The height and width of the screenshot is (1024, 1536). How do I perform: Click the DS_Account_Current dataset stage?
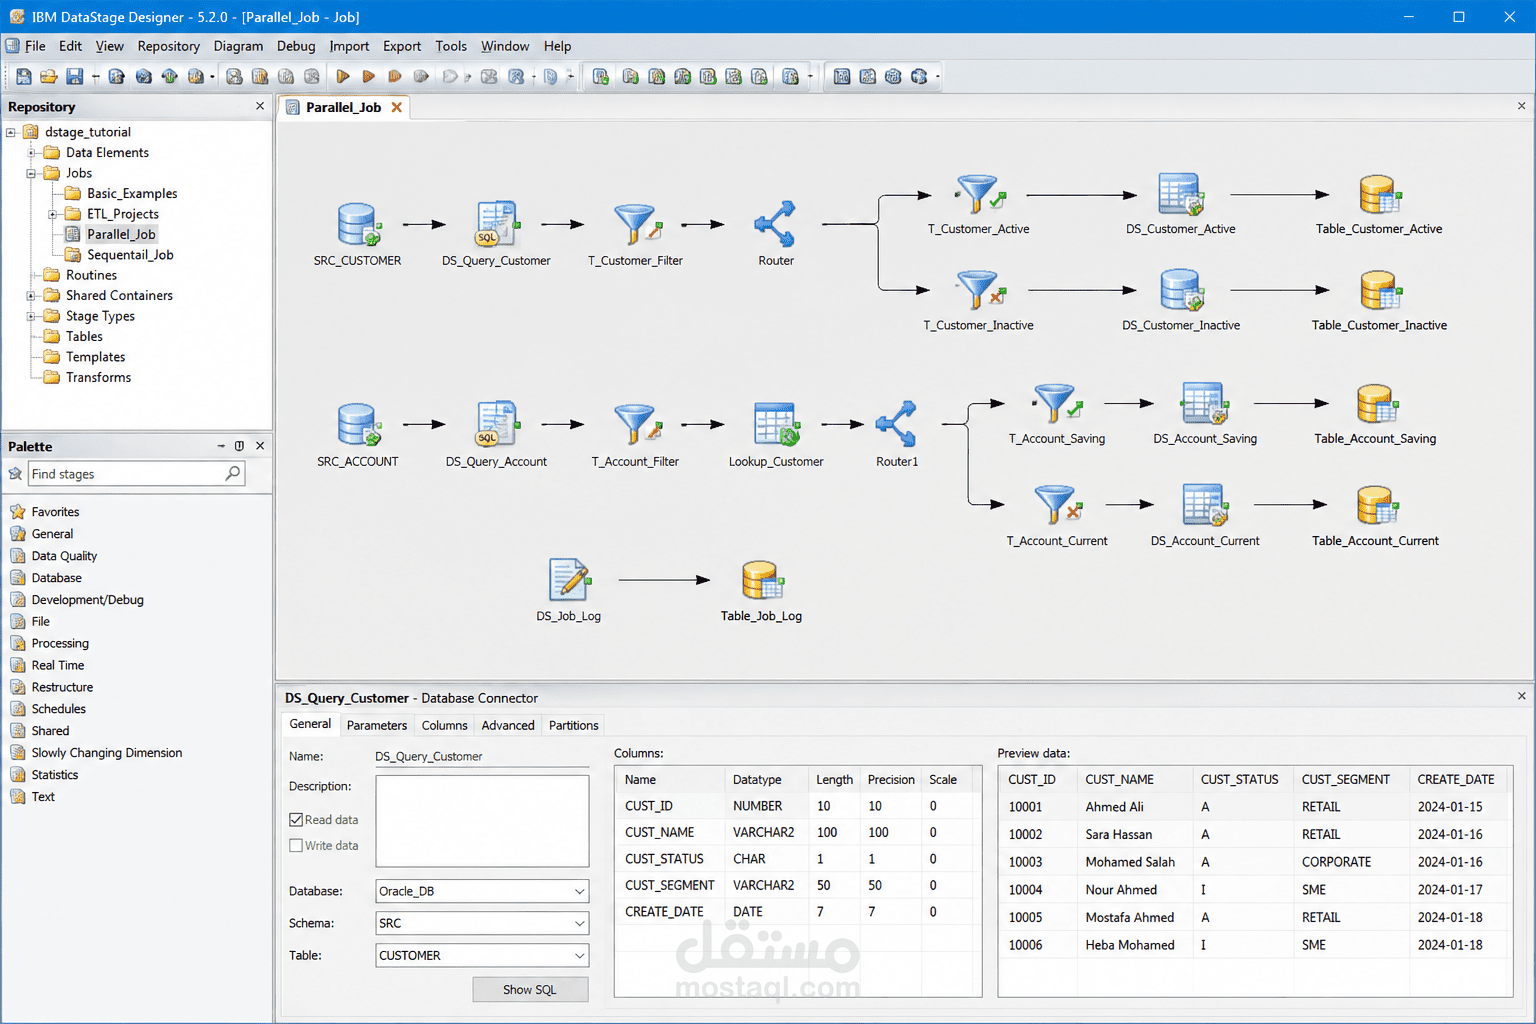pos(1204,505)
